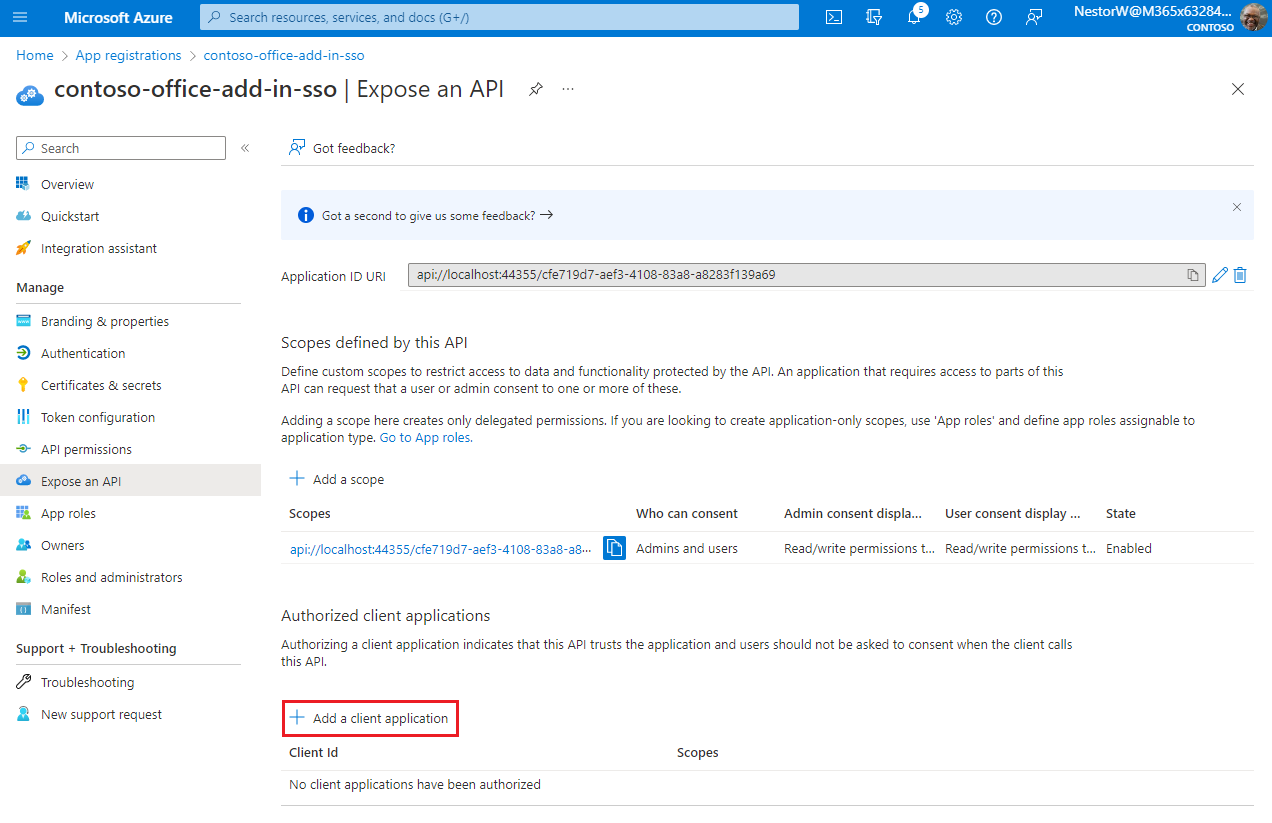Image resolution: width=1272 pixels, height=823 pixels.
Task: Pin the Expose an API page
Action: [535, 89]
